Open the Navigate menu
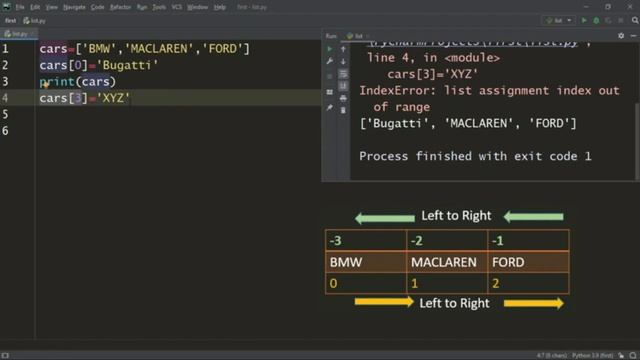This screenshot has height=360, width=640. [74, 7]
